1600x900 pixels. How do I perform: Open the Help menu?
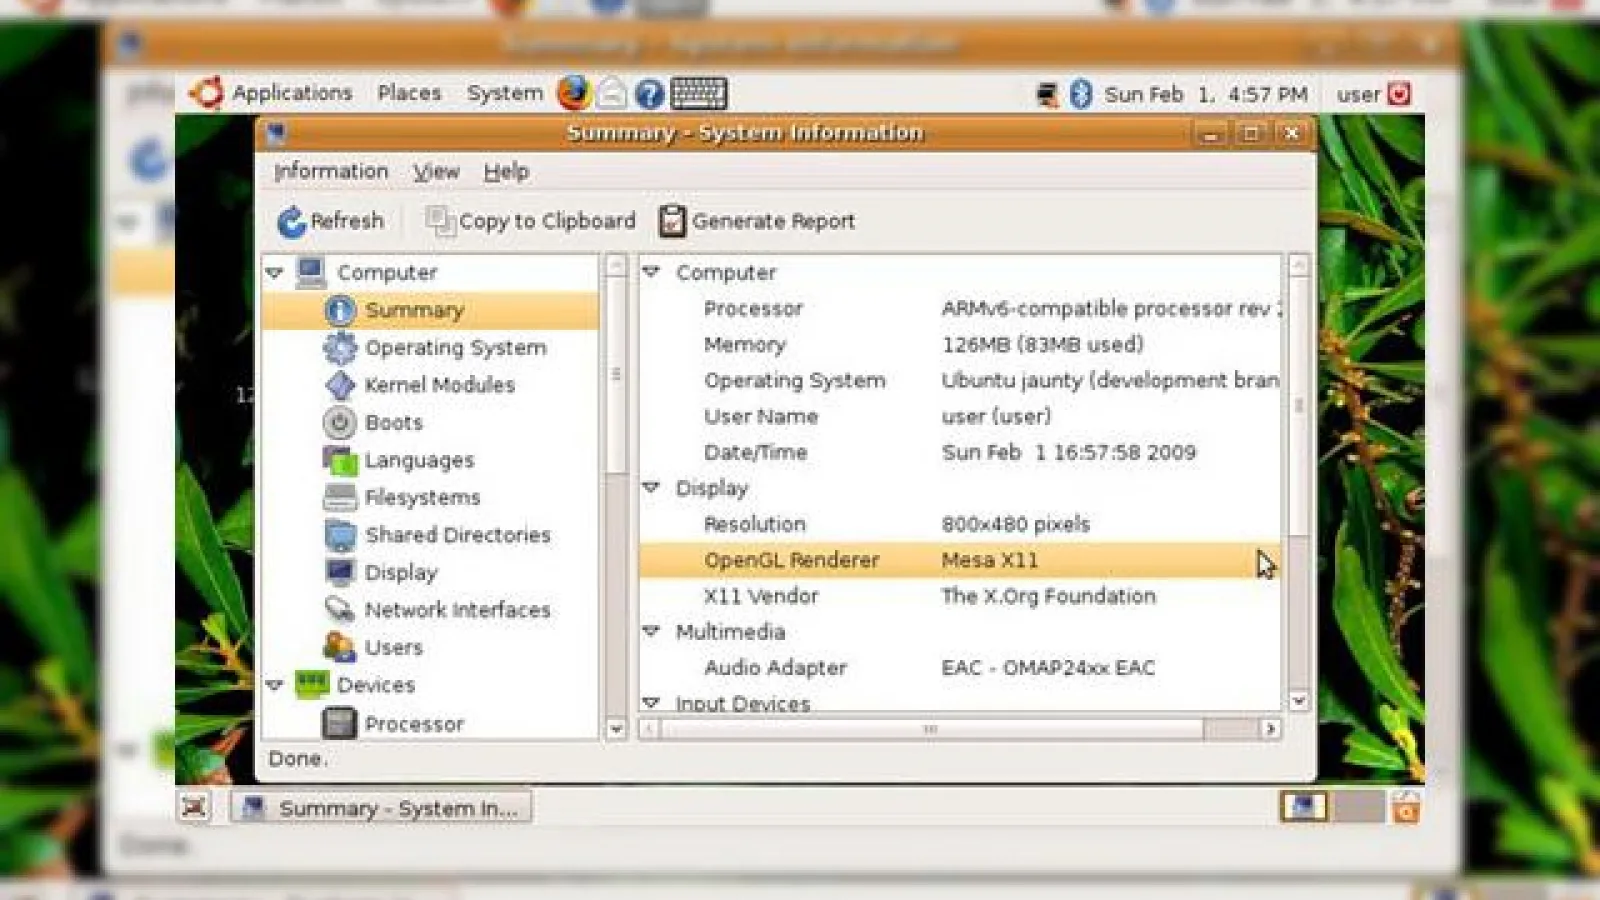[506, 172]
